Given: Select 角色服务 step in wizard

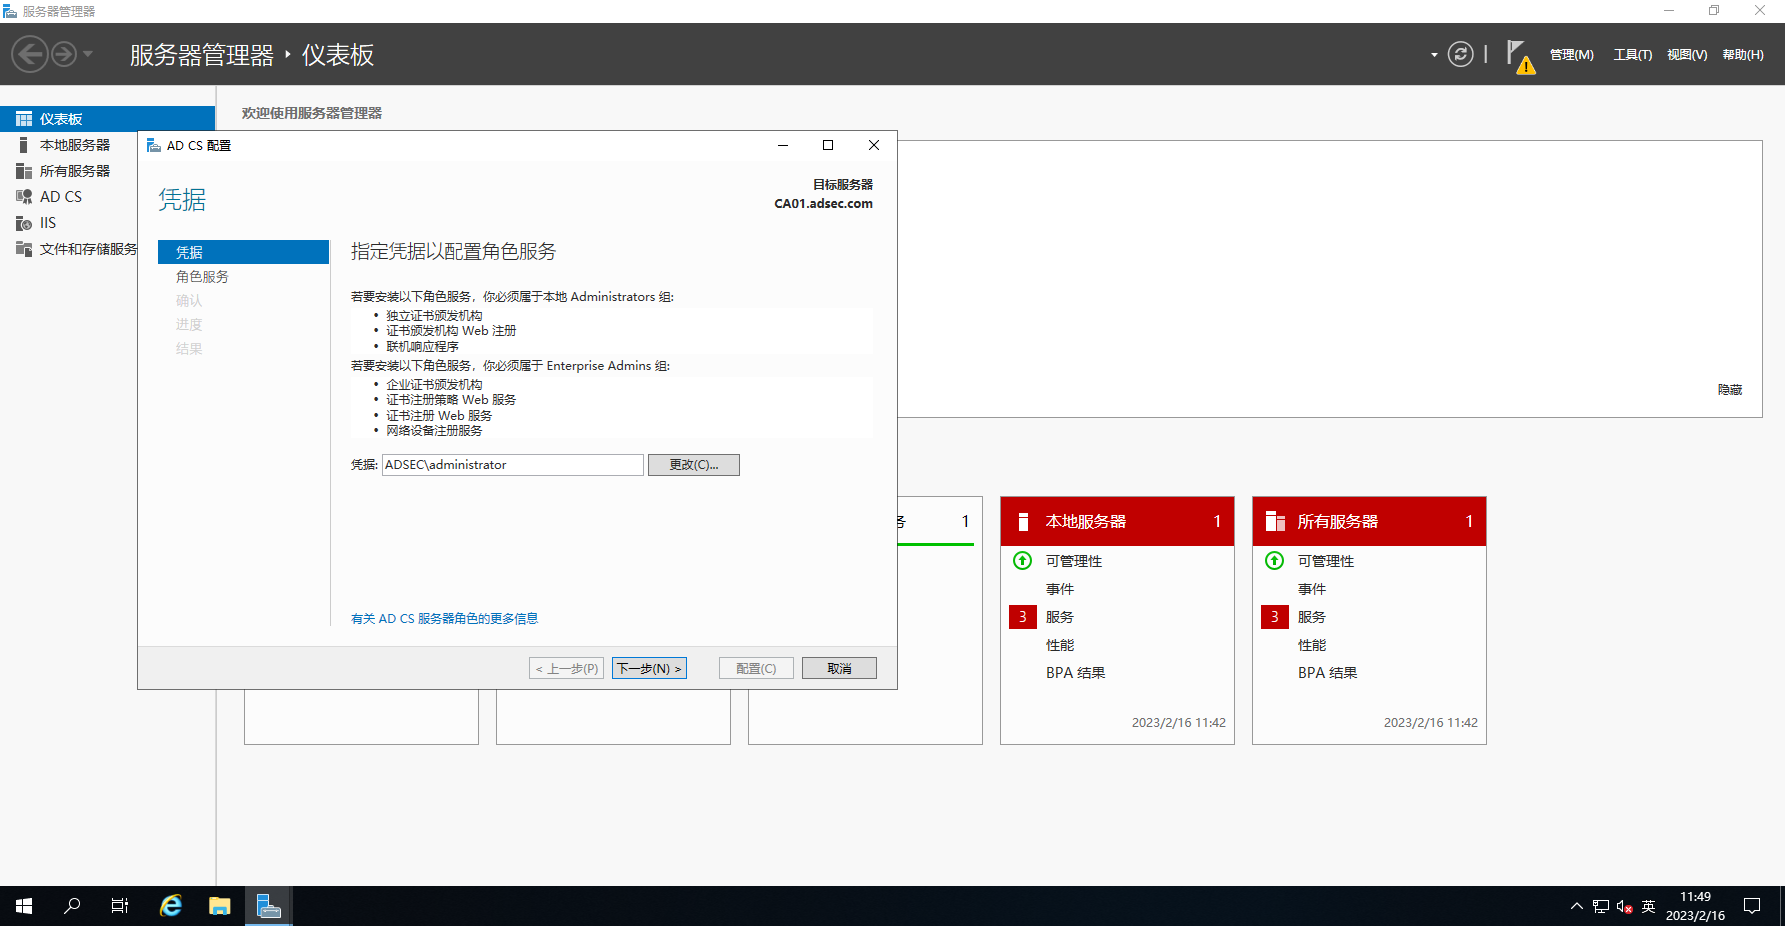Looking at the screenshot, I should pyautogui.click(x=202, y=277).
